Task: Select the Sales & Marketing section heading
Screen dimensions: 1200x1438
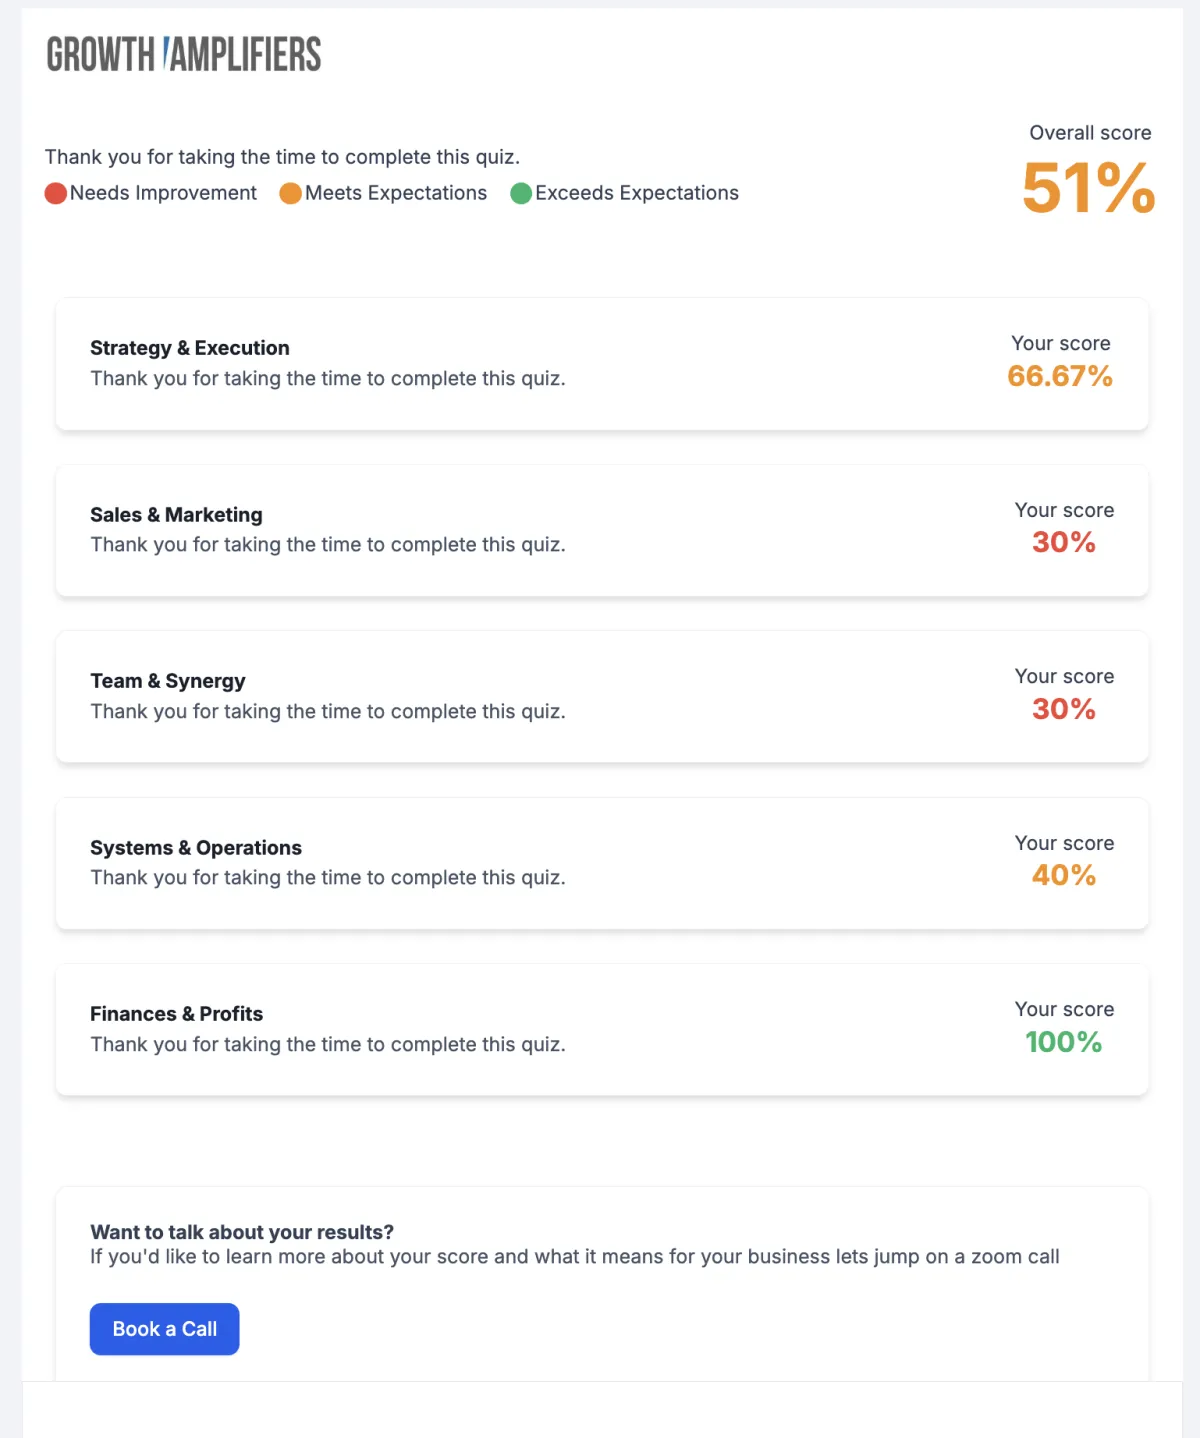Action: click(176, 514)
